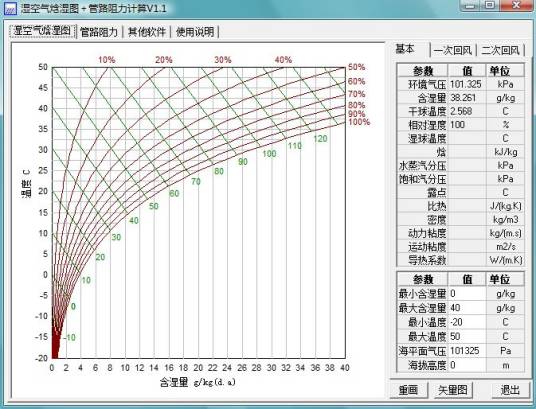Click the enthalpy line label -10
Viewport: 536px width, 409px height.
pos(69,338)
